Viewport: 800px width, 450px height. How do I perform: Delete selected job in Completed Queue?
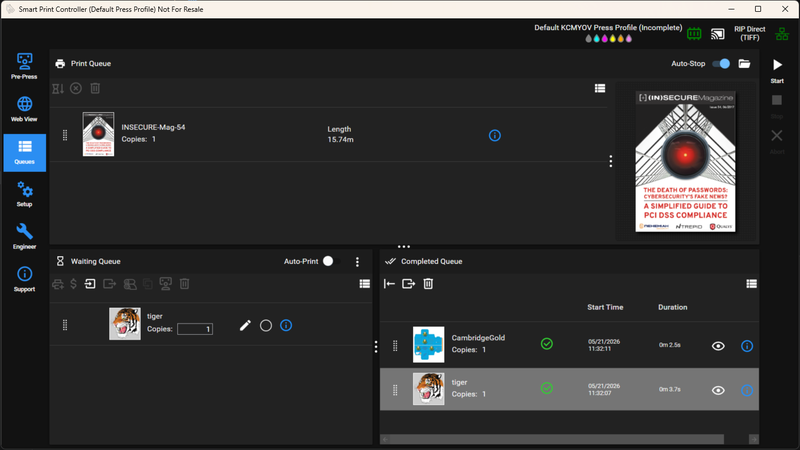428,284
